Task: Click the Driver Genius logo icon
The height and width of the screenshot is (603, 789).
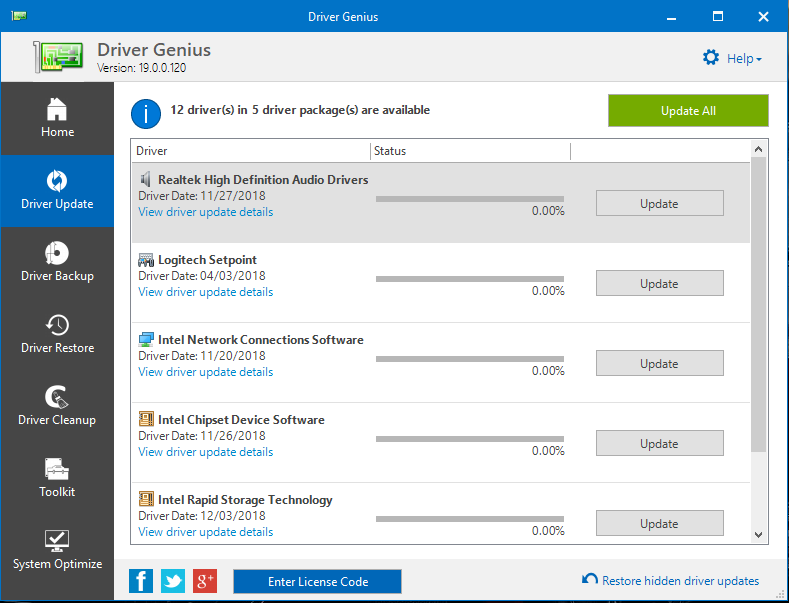Action: point(58,57)
